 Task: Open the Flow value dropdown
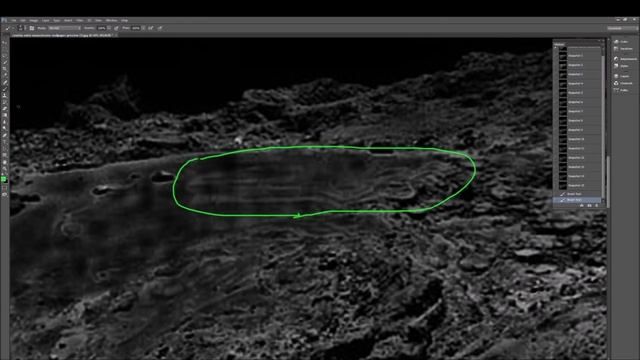143,28
